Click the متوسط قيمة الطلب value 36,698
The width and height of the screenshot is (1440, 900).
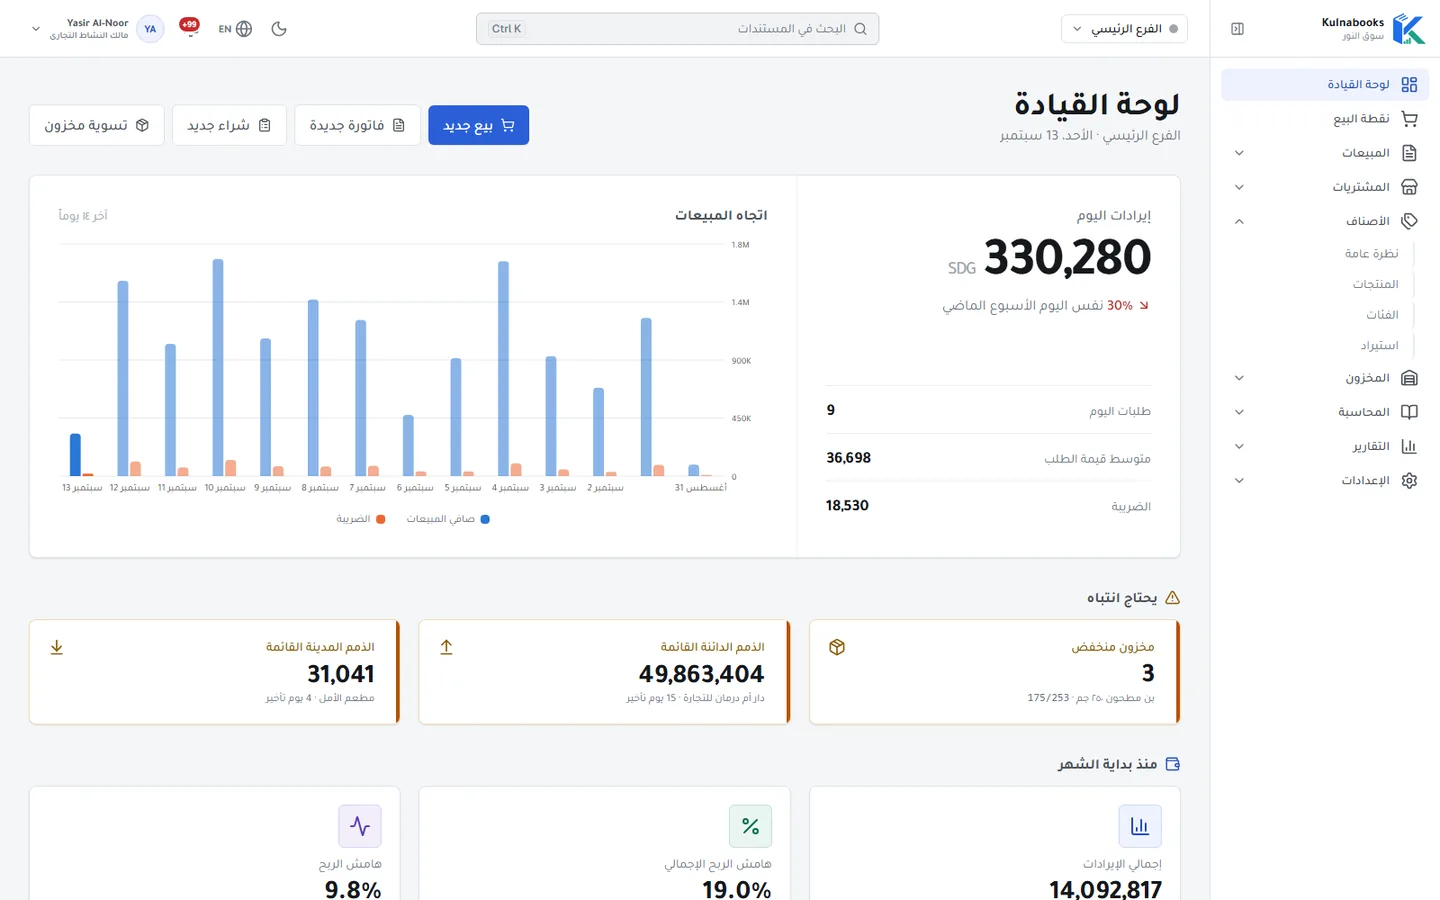(848, 458)
